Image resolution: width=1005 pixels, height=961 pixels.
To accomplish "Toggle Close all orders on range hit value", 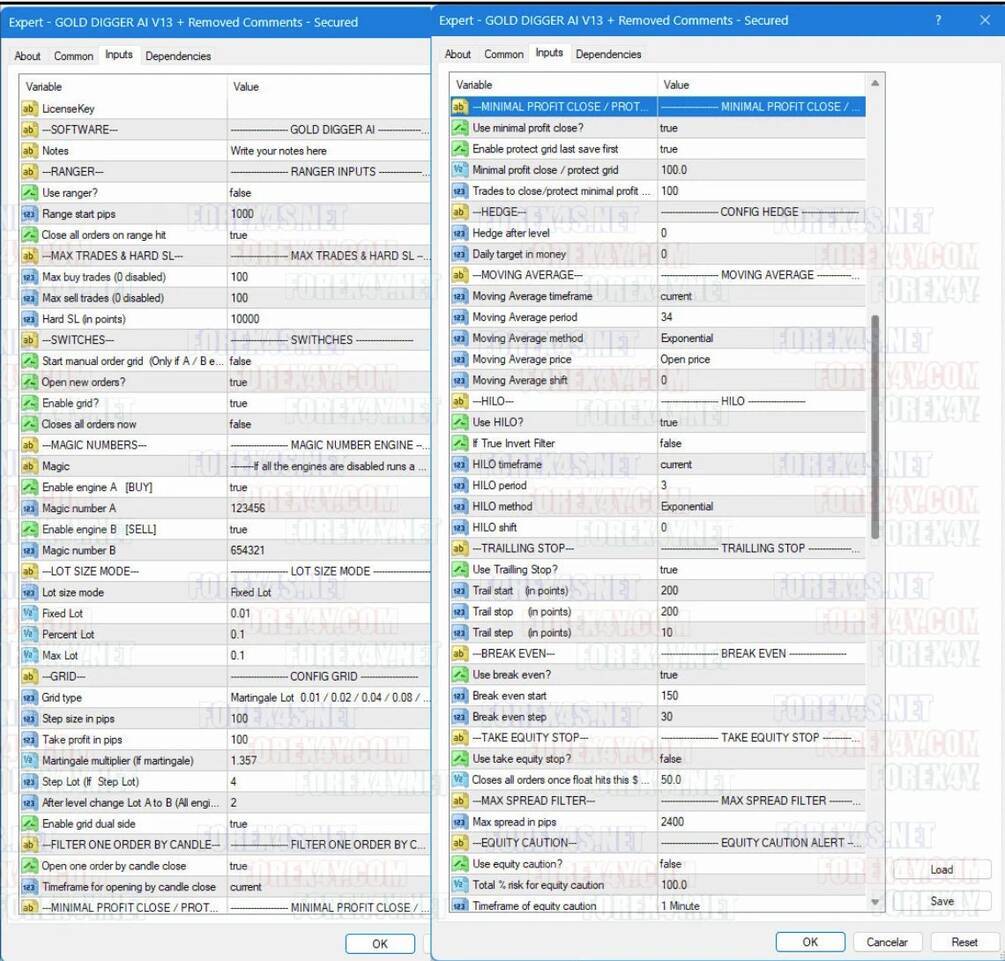I will (328, 235).
